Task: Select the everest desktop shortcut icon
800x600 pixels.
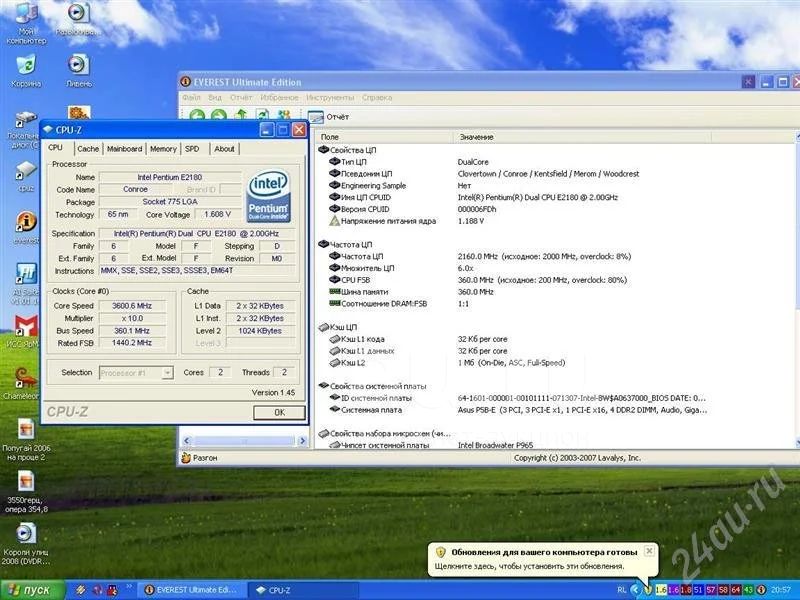Action: point(26,228)
